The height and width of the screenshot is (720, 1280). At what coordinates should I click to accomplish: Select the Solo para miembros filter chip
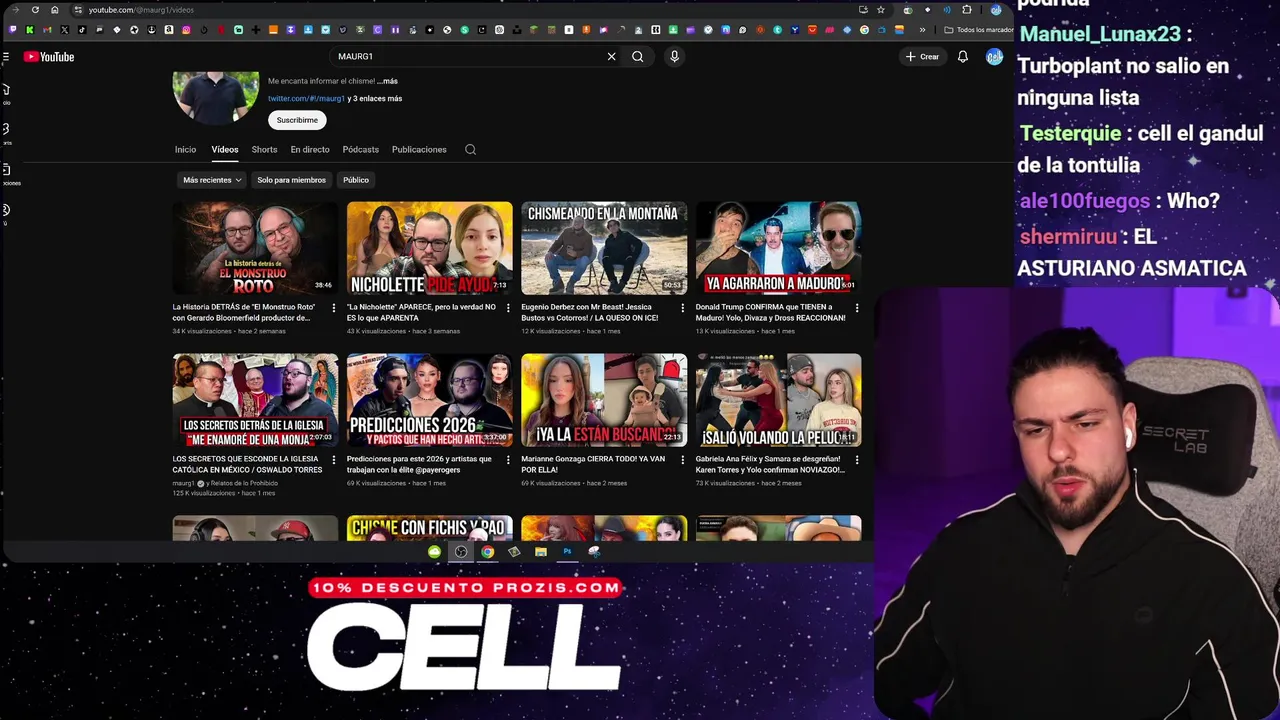pyautogui.click(x=291, y=180)
